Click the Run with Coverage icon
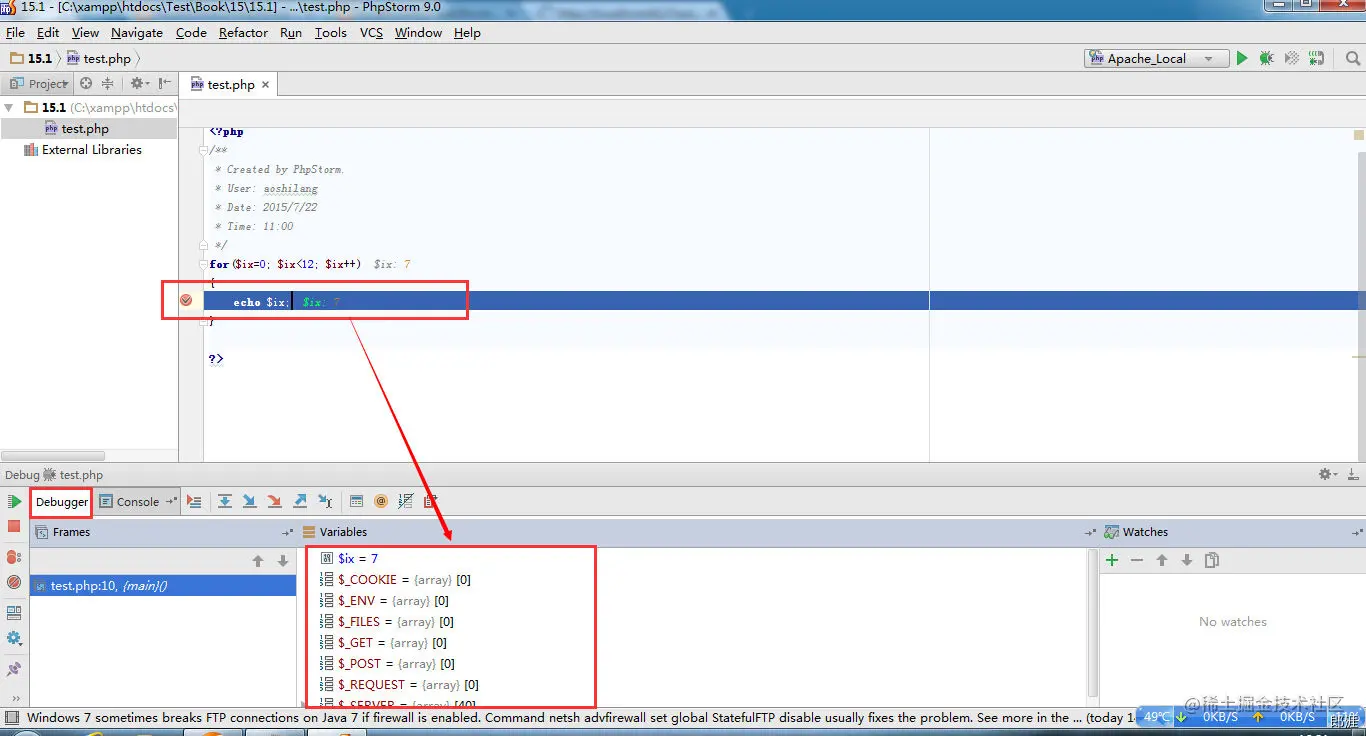 click(x=1292, y=59)
